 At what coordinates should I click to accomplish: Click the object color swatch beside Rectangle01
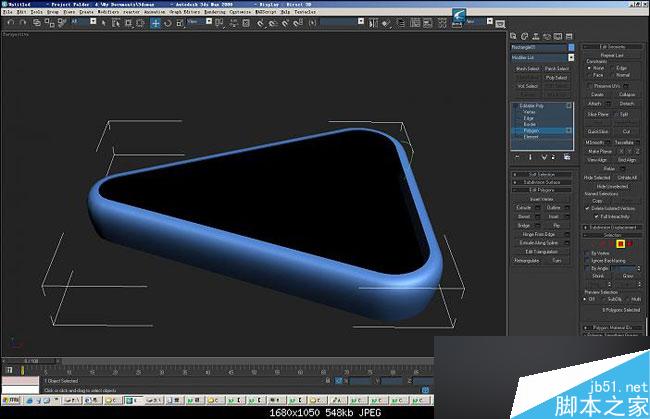click(572, 45)
